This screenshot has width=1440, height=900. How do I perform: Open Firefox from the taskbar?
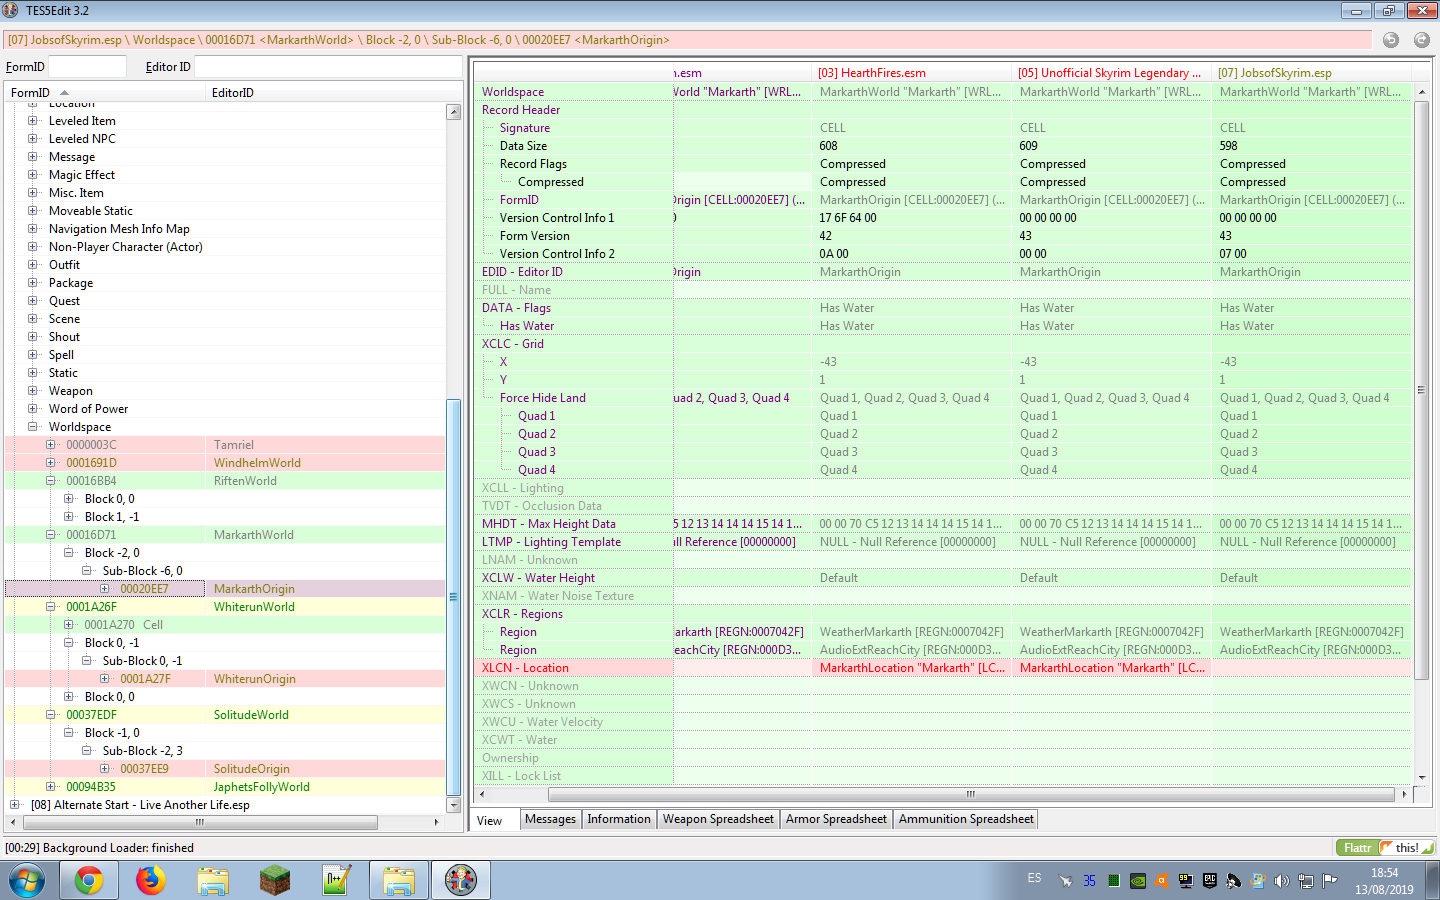[x=151, y=880]
